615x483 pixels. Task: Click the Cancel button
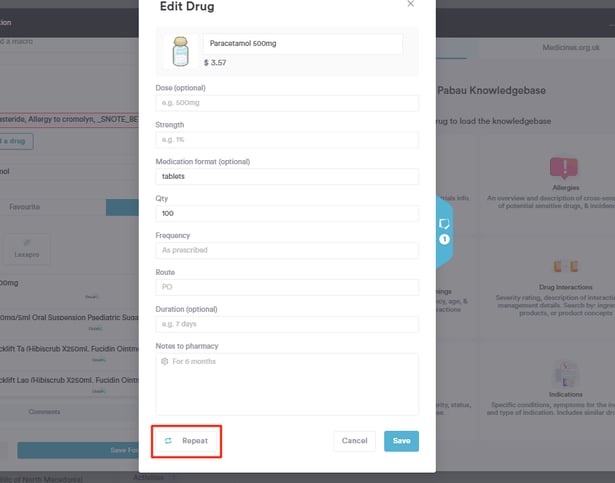[354, 441]
